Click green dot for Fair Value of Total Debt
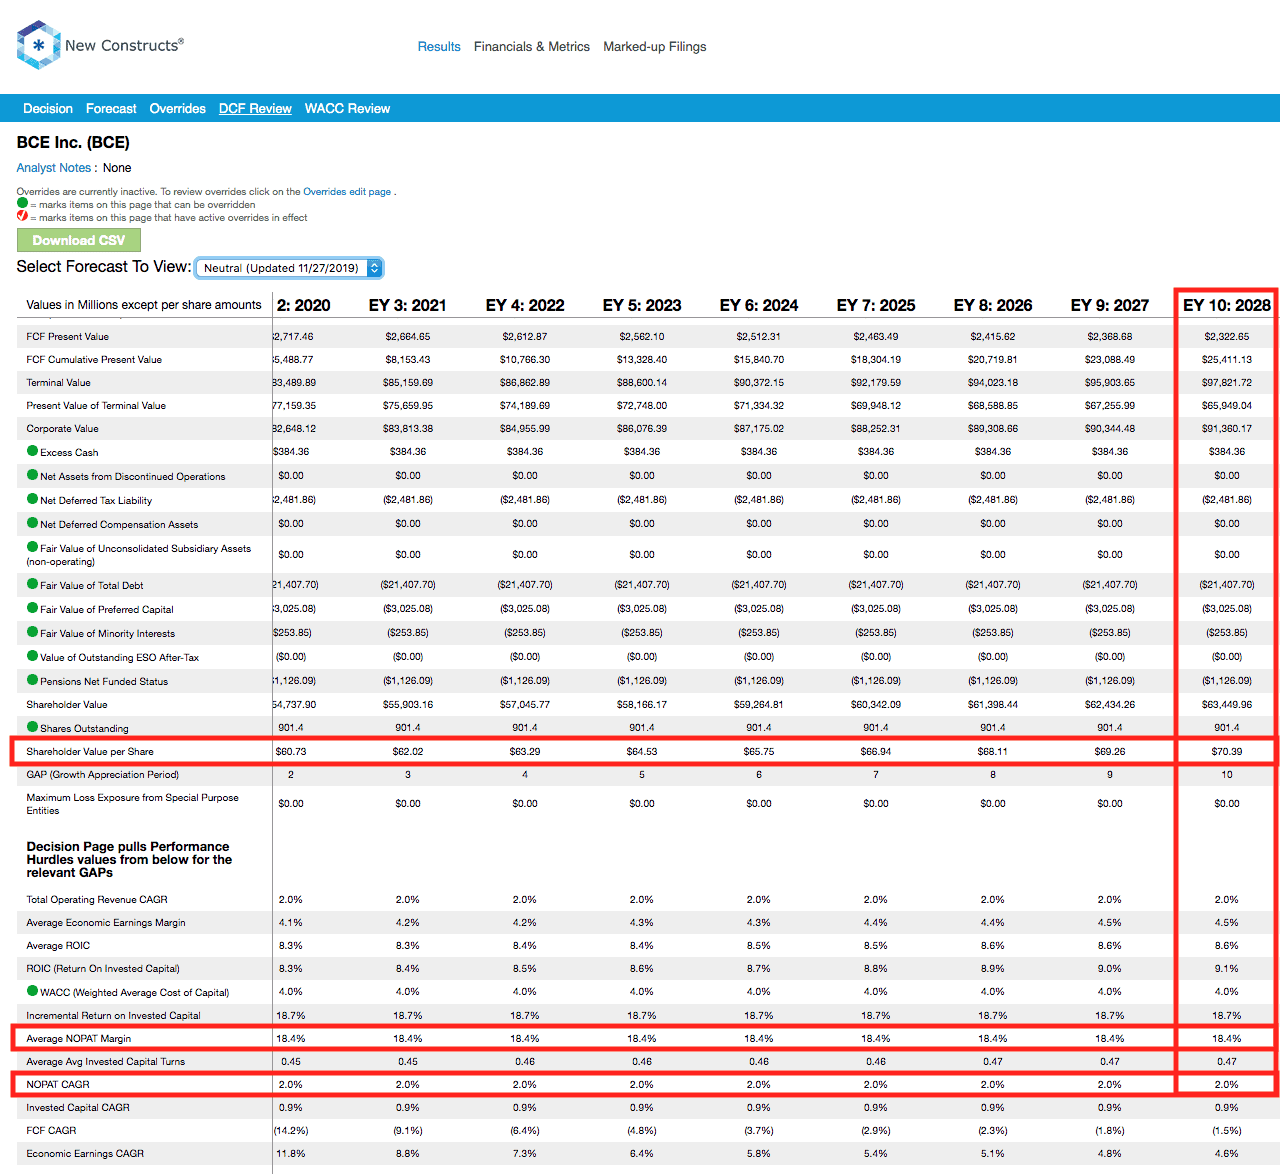 click(32, 584)
